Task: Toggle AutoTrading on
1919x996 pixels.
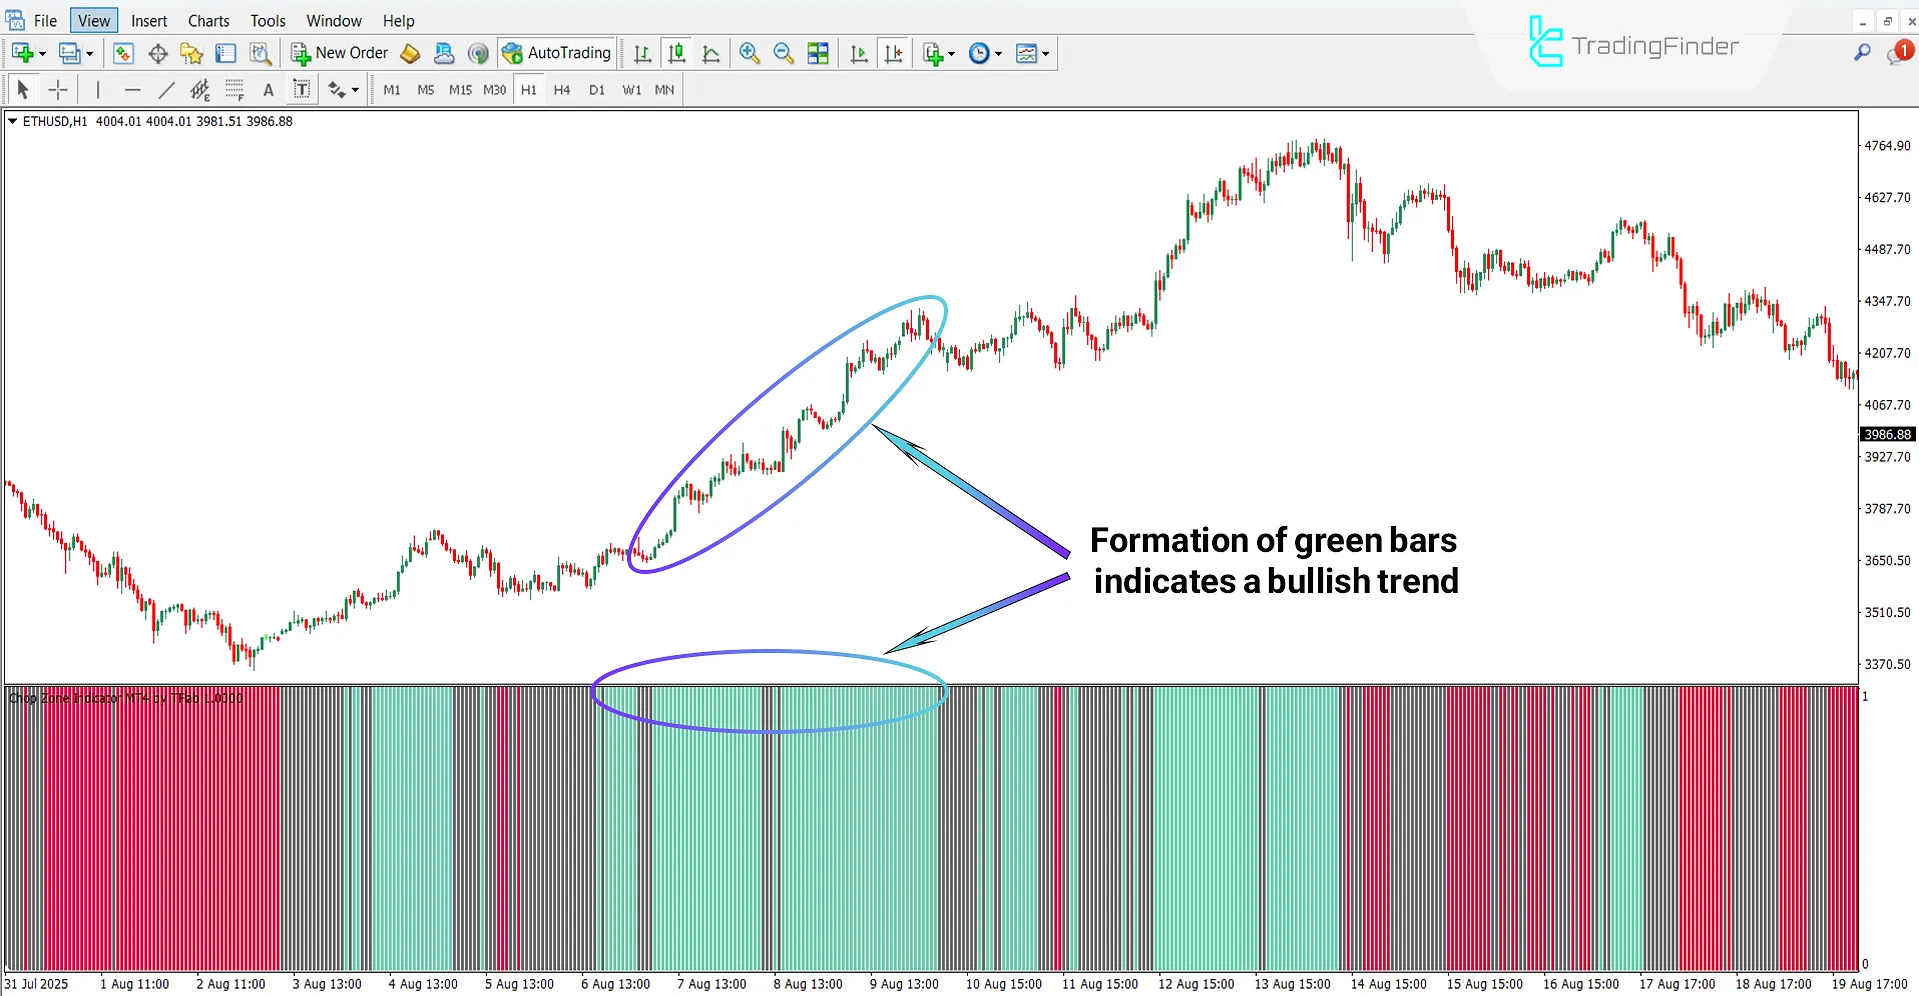Action: (557, 53)
